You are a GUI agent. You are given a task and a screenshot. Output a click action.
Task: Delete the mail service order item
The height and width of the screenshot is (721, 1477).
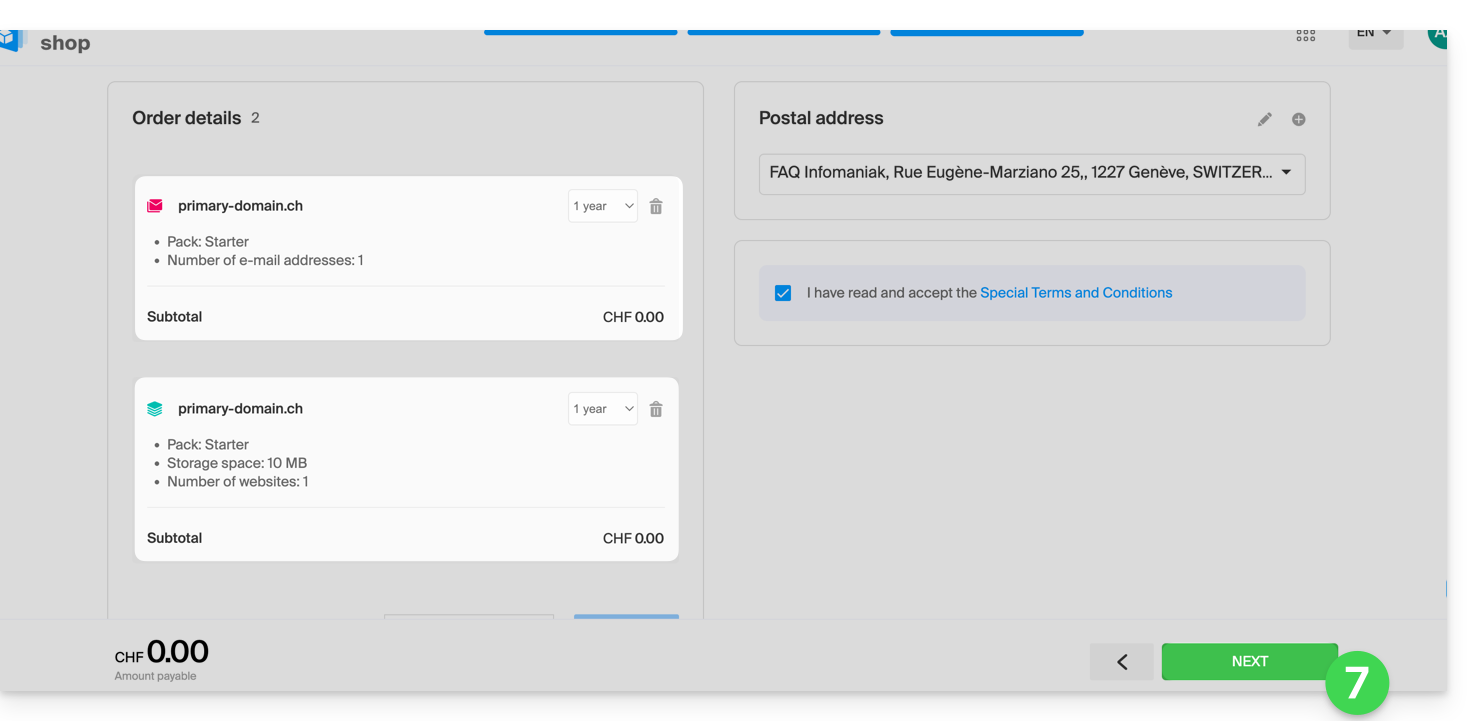pos(656,206)
